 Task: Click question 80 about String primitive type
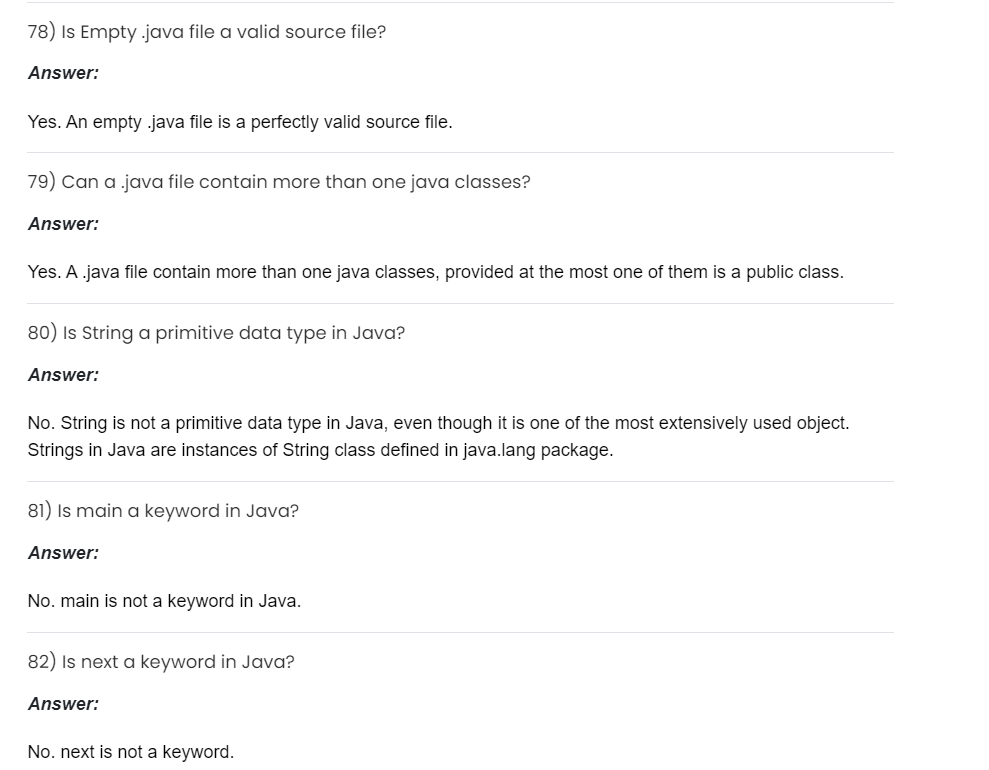point(216,333)
